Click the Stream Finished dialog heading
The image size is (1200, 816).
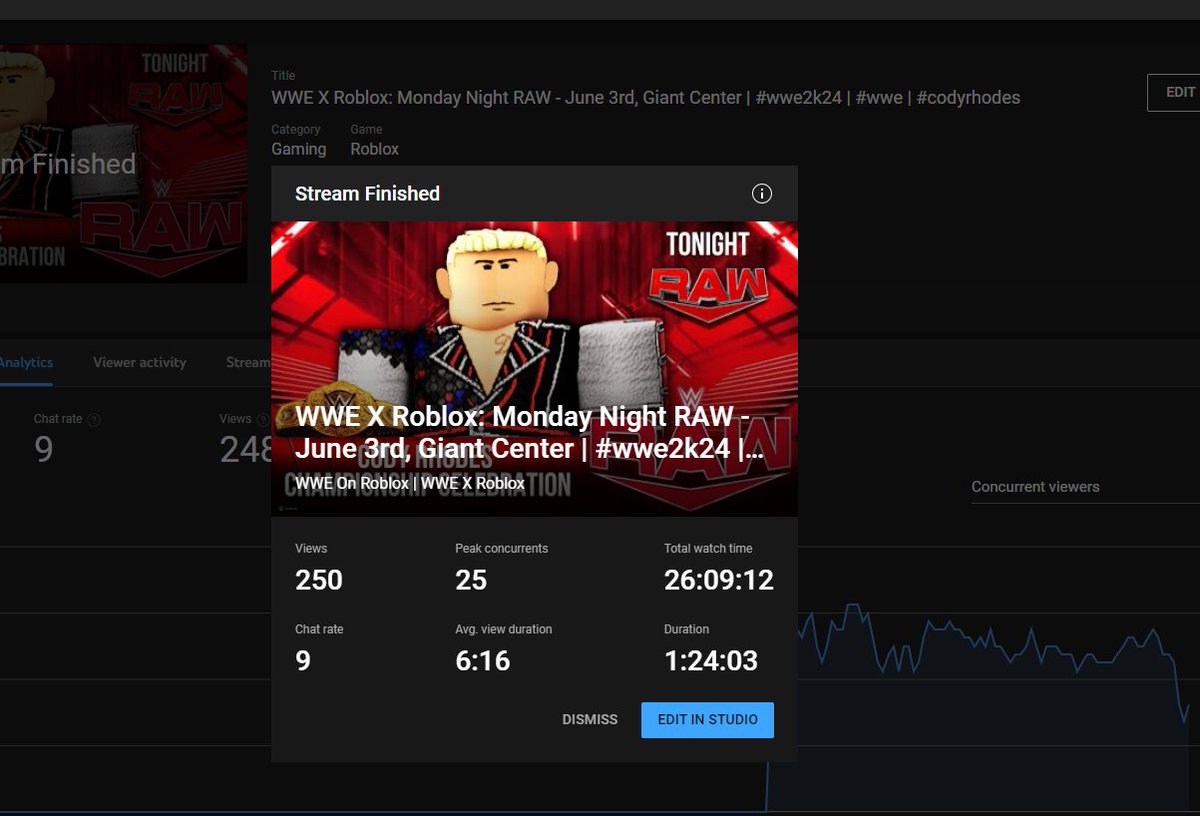(x=367, y=194)
